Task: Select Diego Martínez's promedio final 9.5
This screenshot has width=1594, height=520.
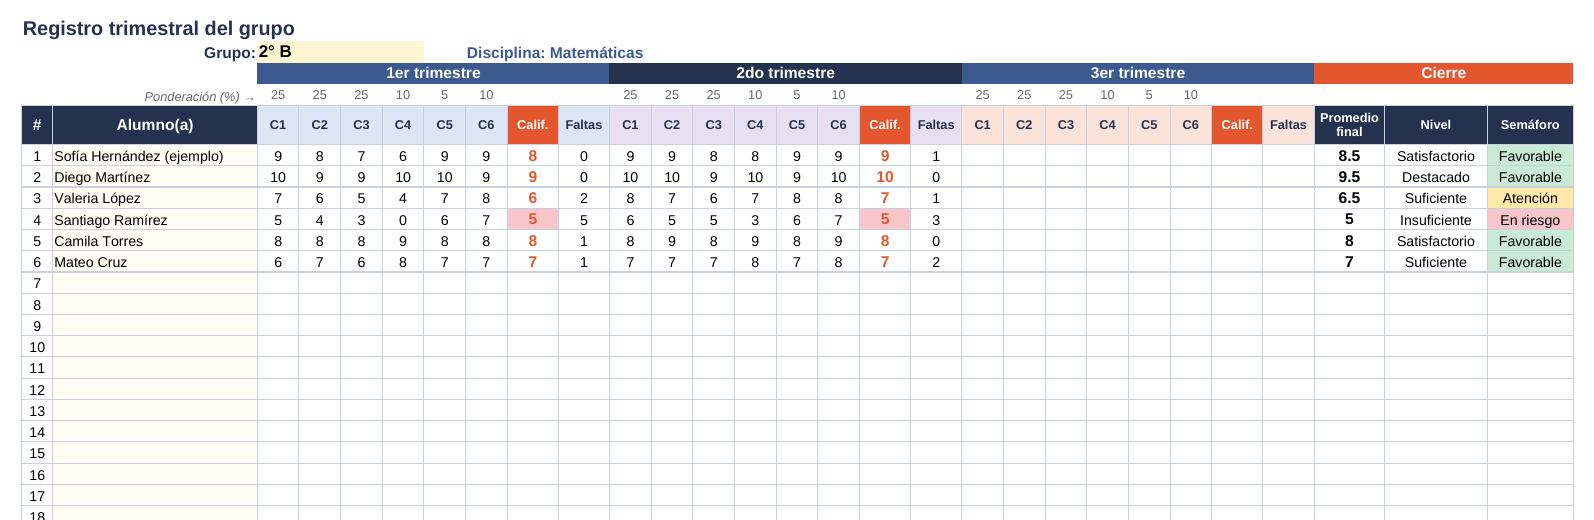Action: tap(1349, 177)
